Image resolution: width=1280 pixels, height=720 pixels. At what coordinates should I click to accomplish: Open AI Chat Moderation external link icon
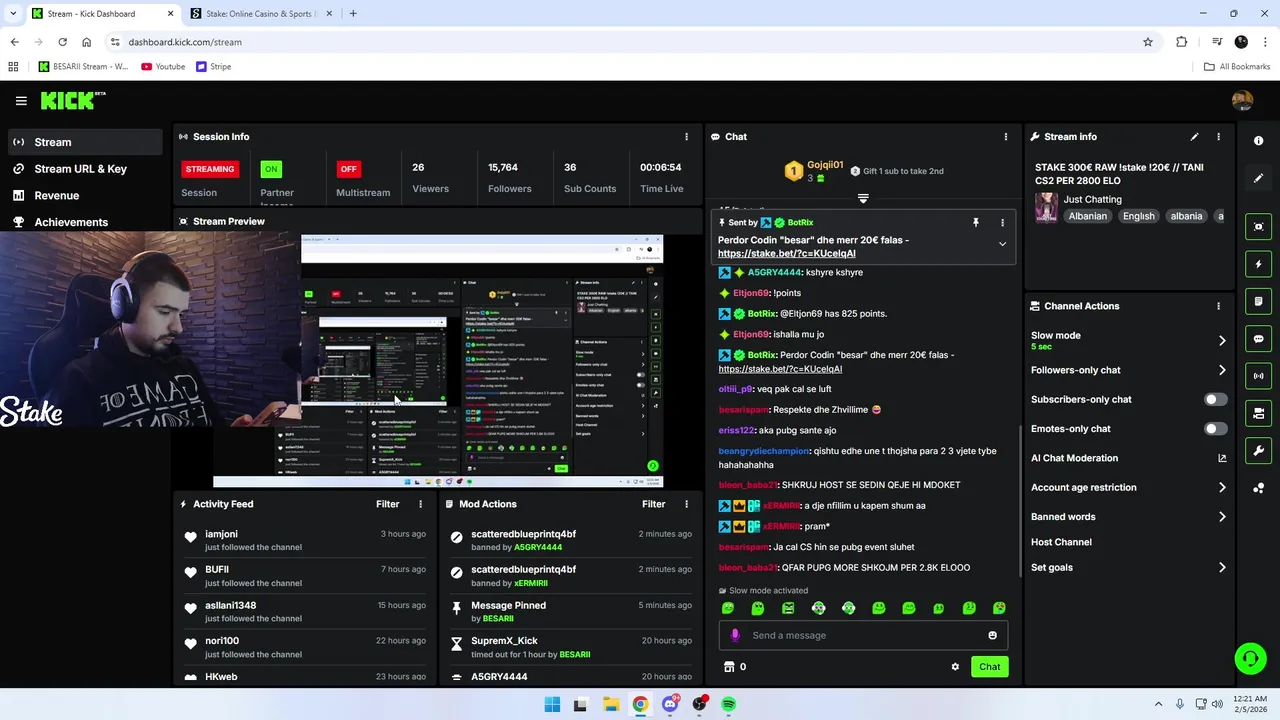[1222, 458]
